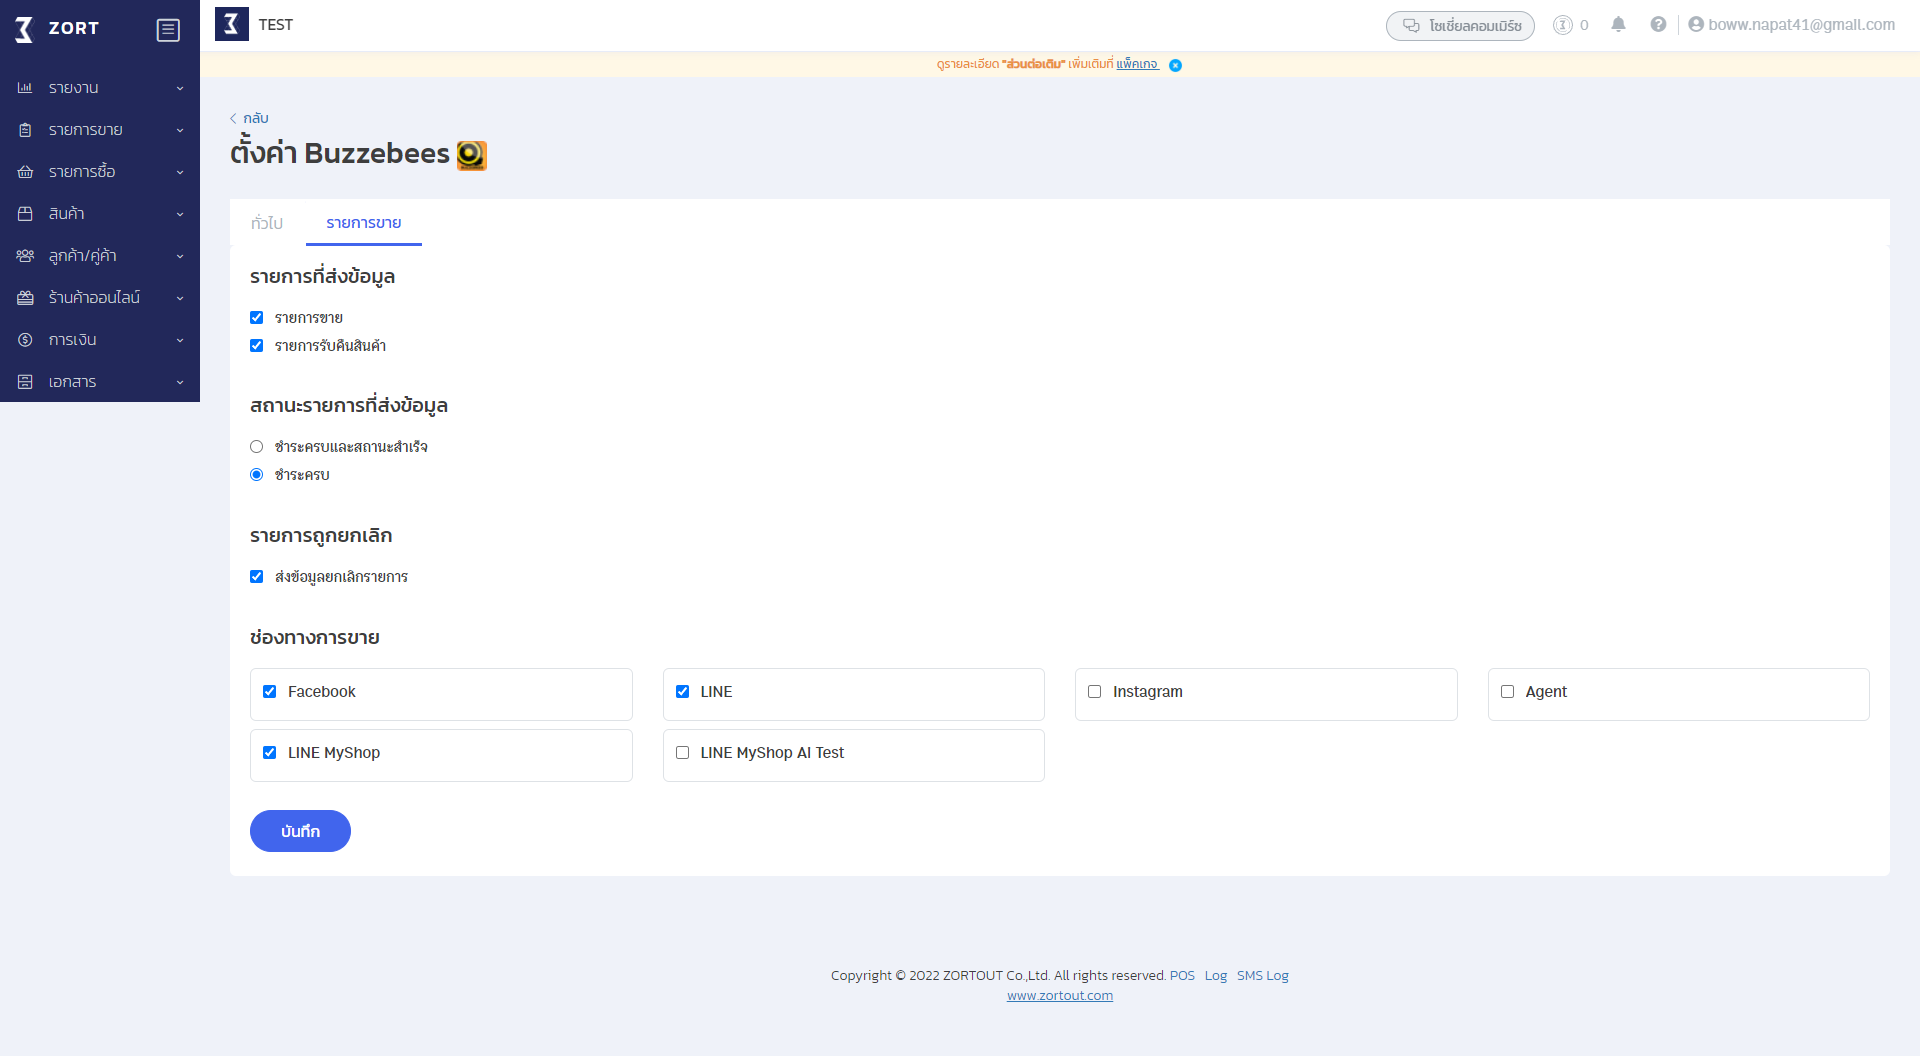
Task: Select the ชำระครบและสถานะสำเร็จ radio option
Action: click(257, 446)
